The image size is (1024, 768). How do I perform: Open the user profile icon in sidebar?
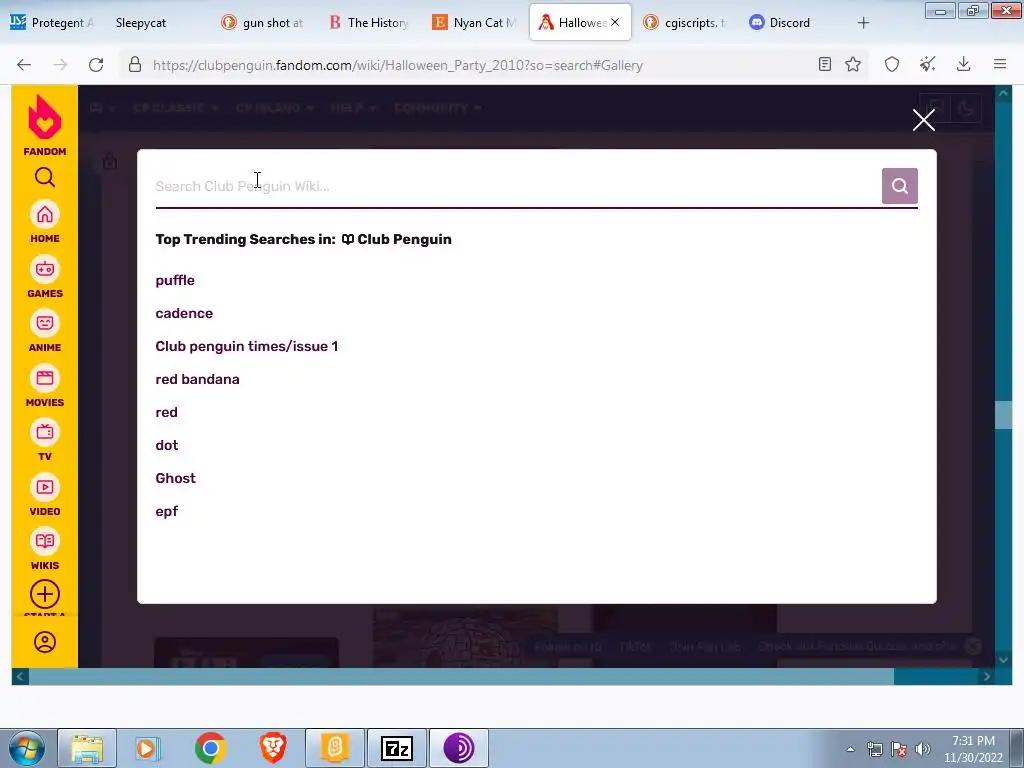tap(44, 642)
